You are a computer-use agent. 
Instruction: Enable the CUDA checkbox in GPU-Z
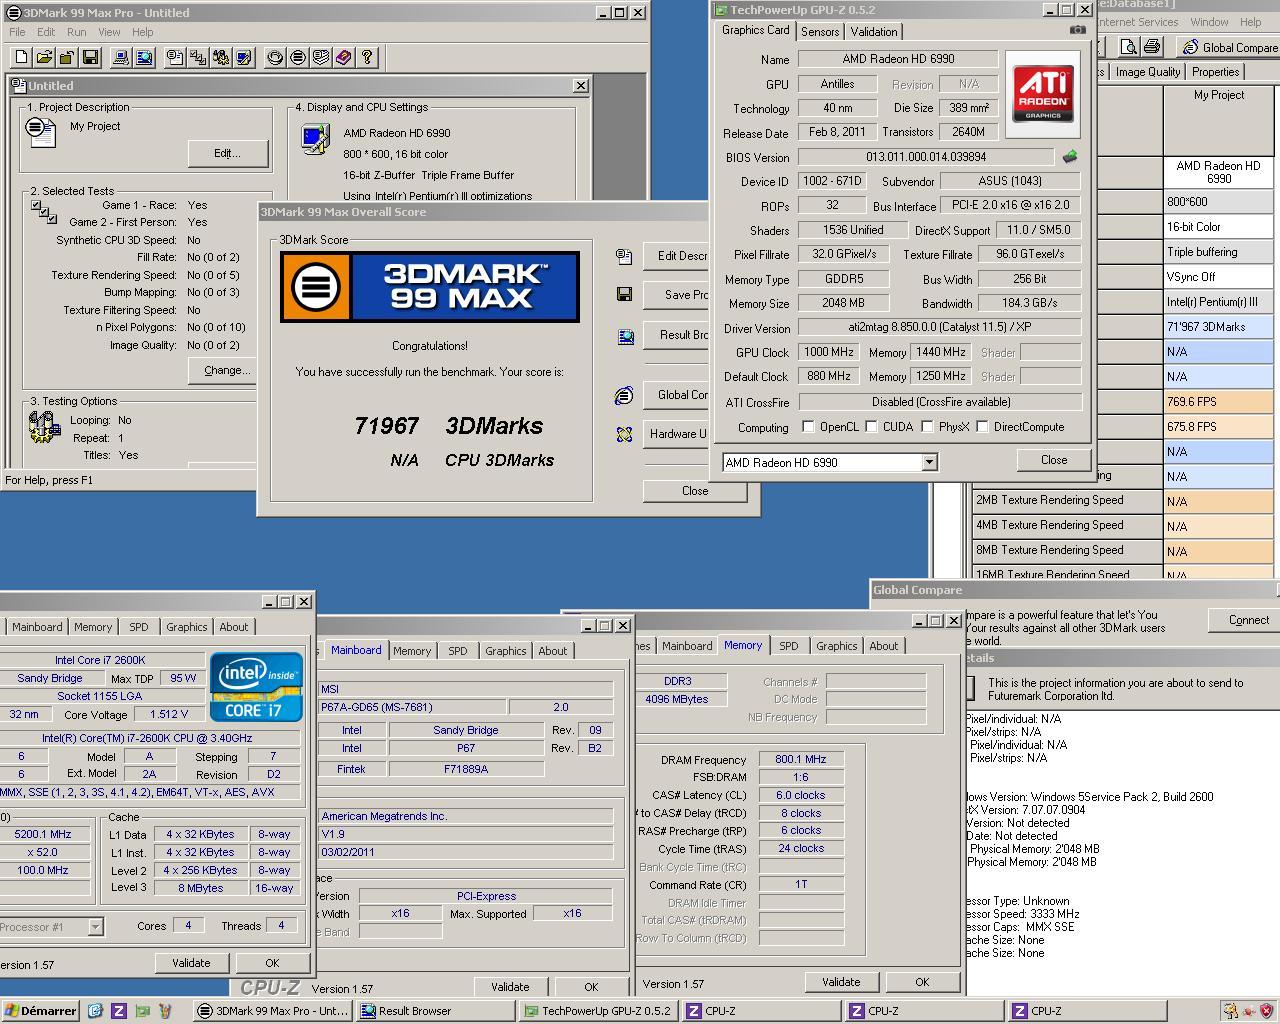pyautogui.click(x=871, y=427)
